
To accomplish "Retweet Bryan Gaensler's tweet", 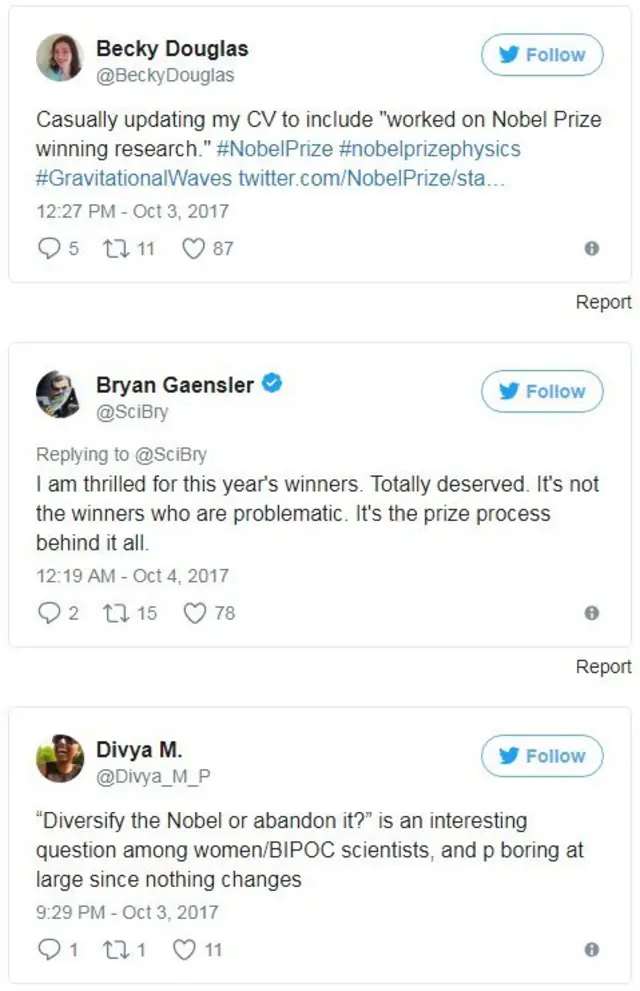I will click(117, 613).
